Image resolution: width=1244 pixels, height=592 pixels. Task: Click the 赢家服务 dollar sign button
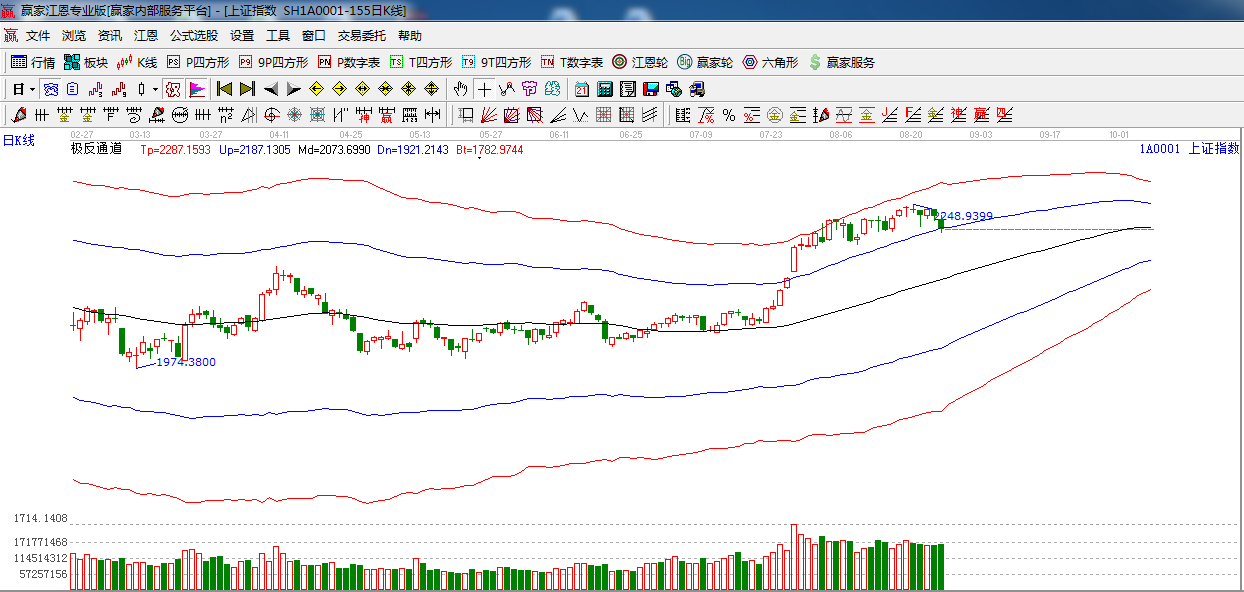[x=841, y=62]
